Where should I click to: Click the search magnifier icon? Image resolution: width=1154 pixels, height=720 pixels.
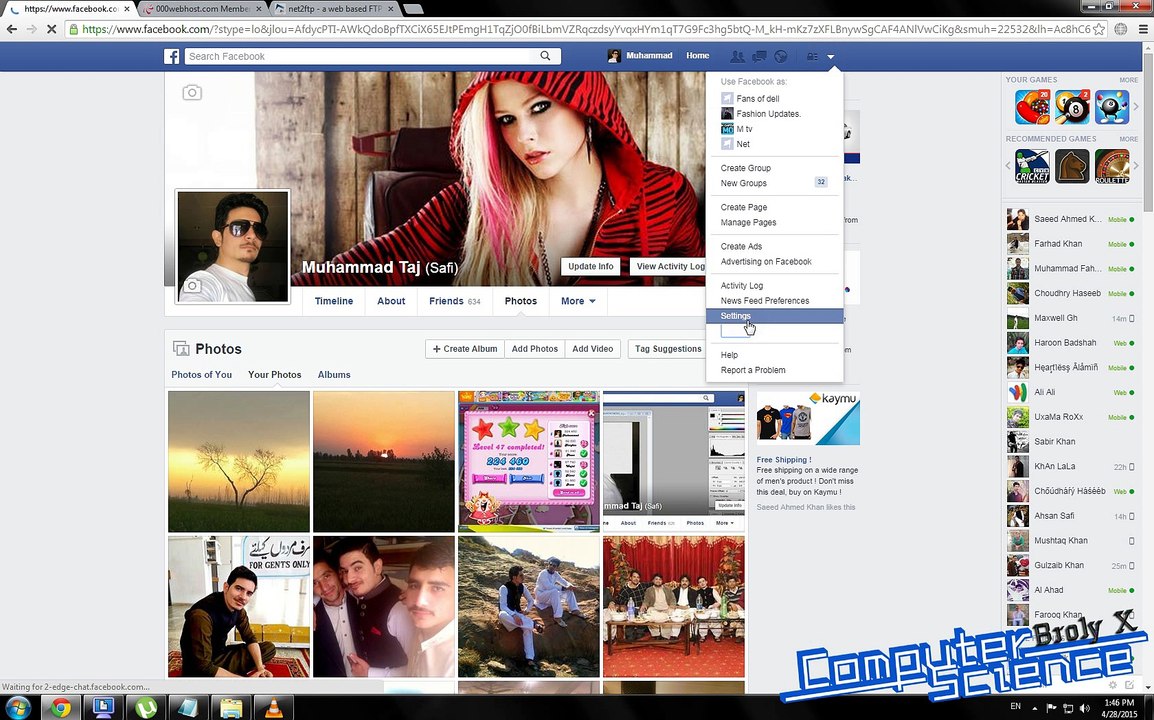click(x=545, y=56)
